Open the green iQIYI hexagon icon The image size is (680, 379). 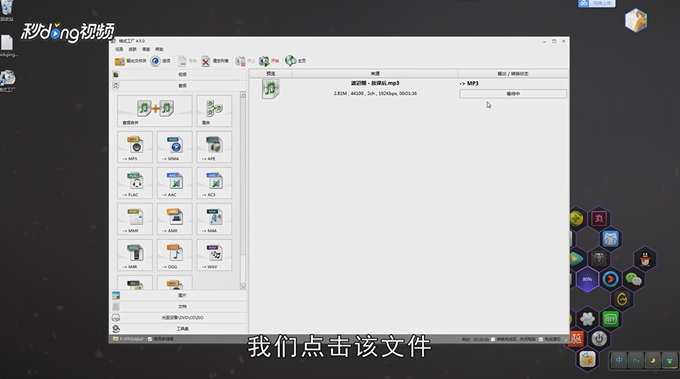click(611, 319)
